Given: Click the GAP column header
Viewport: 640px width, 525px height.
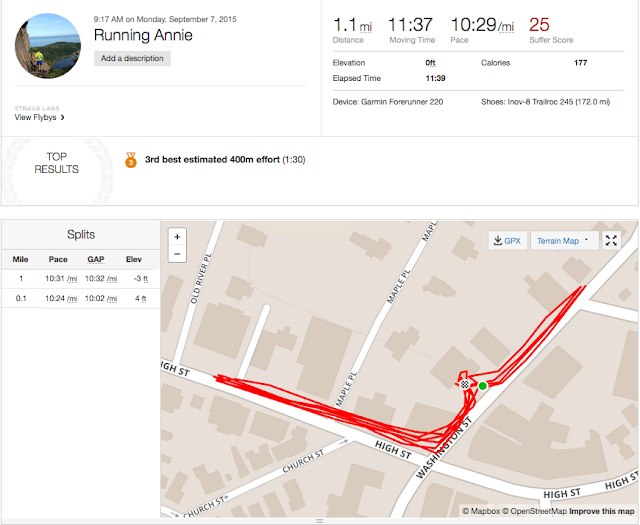Looking at the screenshot, I should tap(95, 257).
